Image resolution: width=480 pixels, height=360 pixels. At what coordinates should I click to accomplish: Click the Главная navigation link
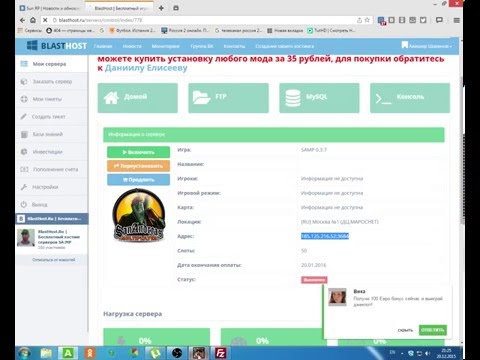tap(103, 46)
